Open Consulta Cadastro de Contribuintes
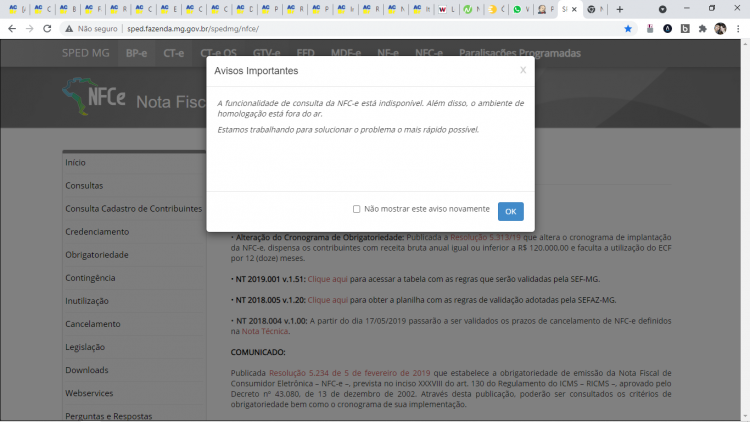This screenshot has width=750, height=422. point(133,209)
